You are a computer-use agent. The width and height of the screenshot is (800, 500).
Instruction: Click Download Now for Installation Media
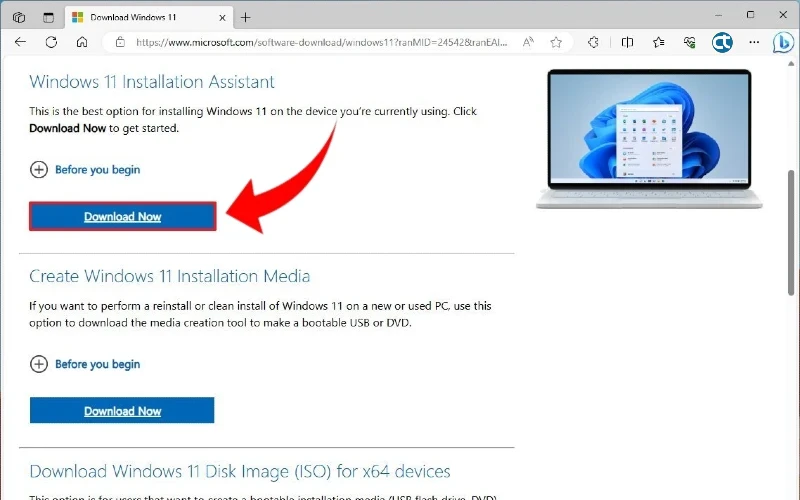(x=122, y=410)
